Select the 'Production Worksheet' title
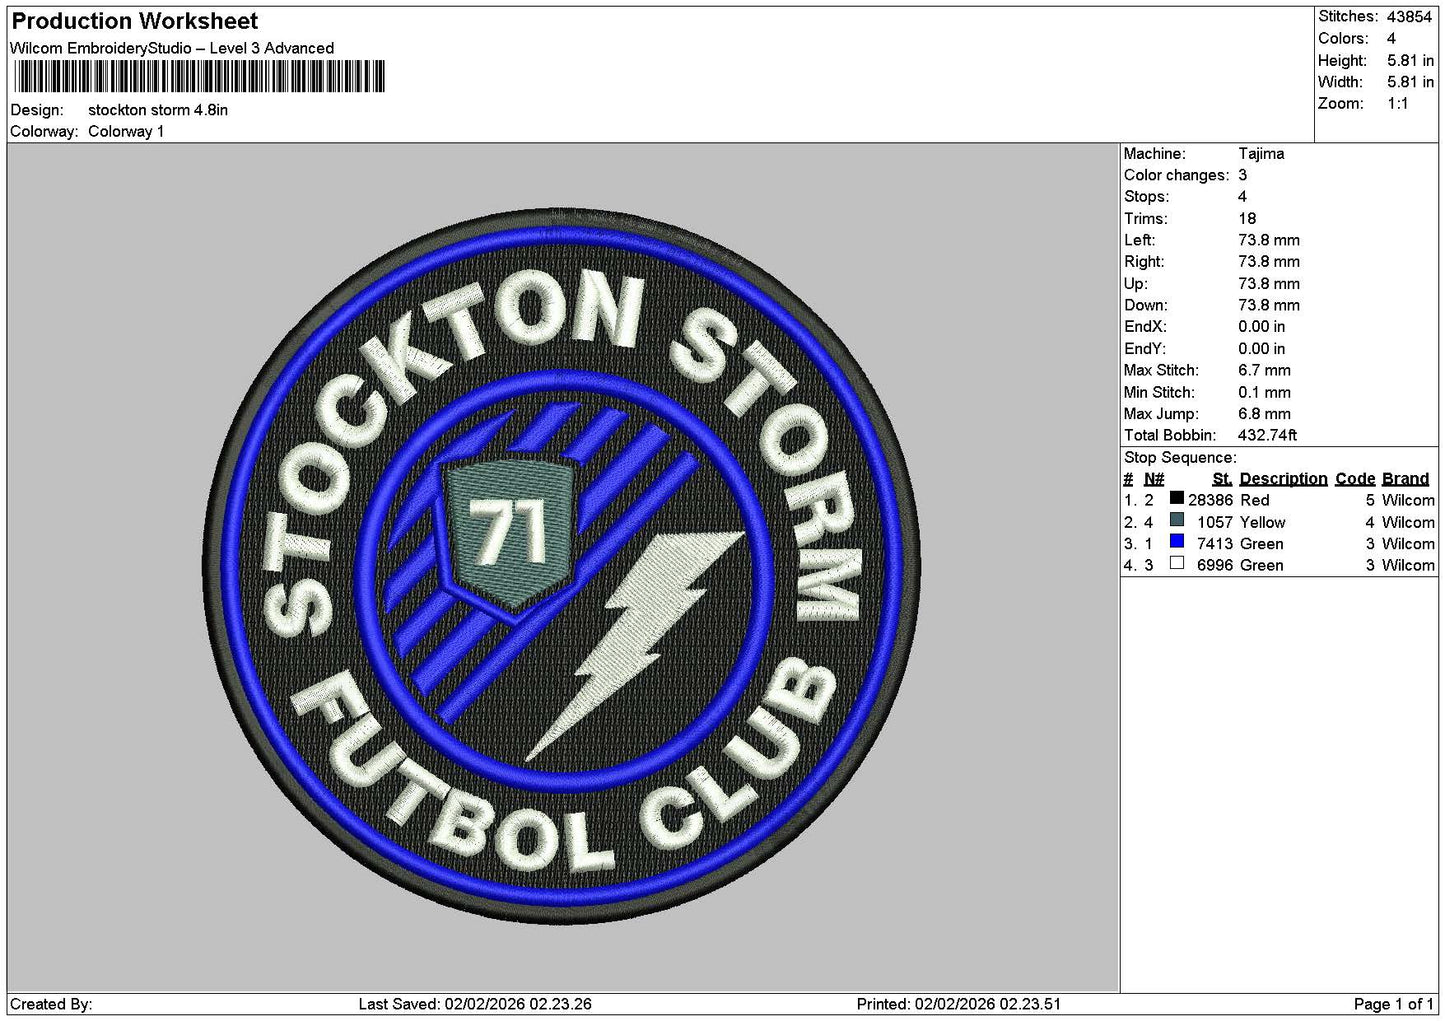Viewport: 1445px width, 1021px height. (x=135, y=21)
